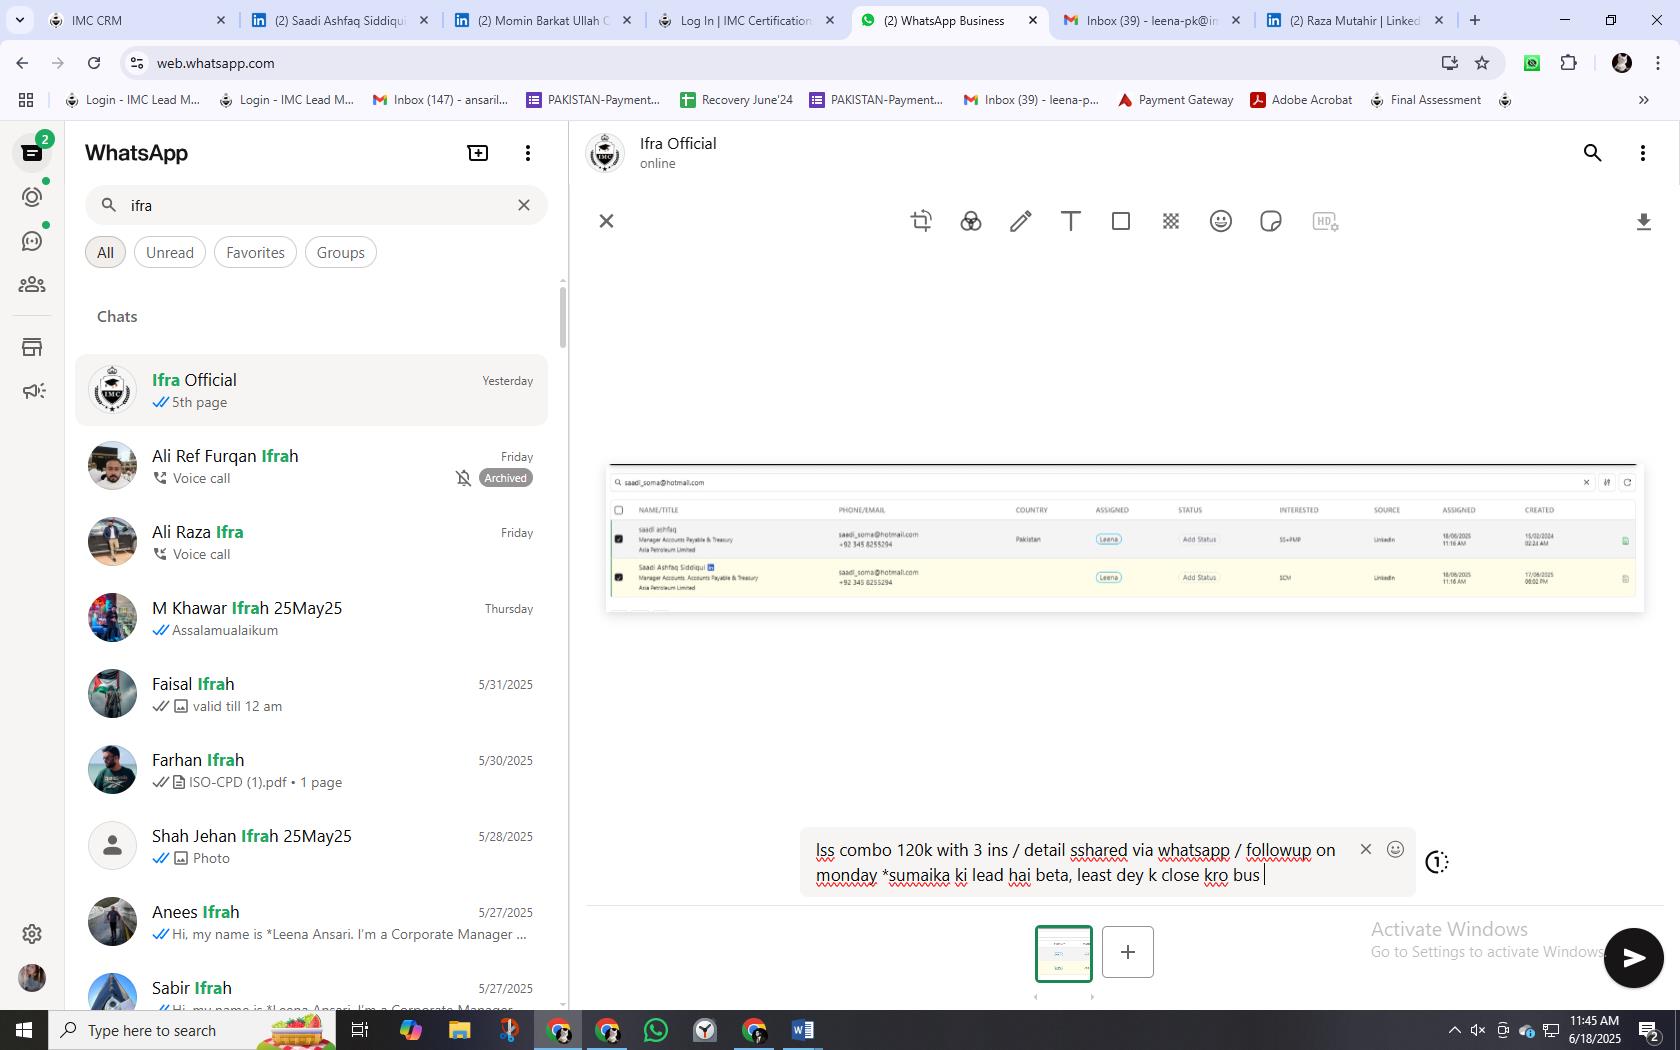Open Anees Ifrah chat
The height and width of the screenshot is (1050, 1680).
[x=312, y=922]
